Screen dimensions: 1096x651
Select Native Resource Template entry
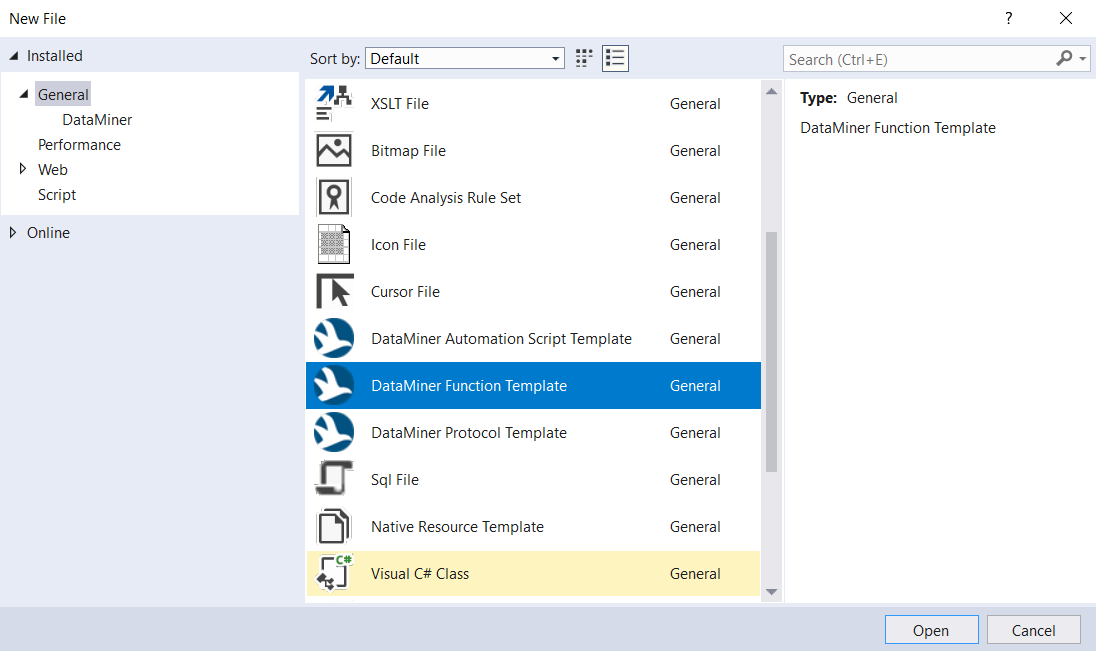(533, 526)
